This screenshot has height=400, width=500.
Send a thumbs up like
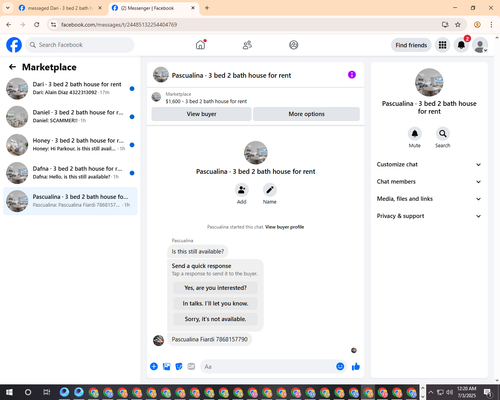click(356, 367)
